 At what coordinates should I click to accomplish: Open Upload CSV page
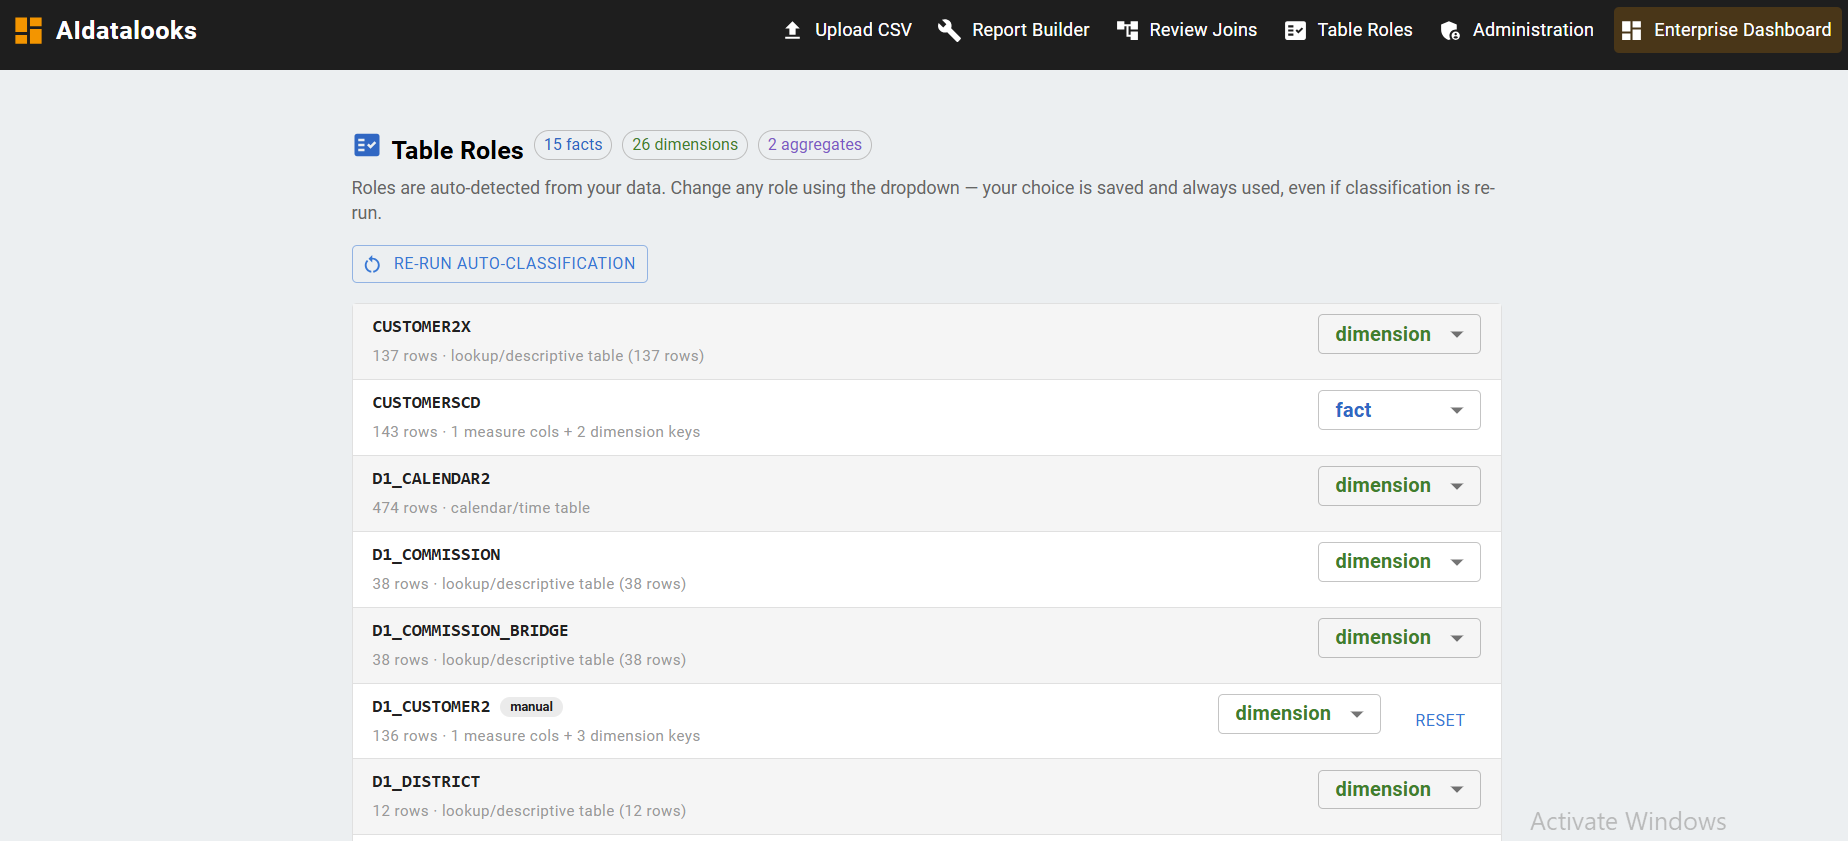pos(847,30)
